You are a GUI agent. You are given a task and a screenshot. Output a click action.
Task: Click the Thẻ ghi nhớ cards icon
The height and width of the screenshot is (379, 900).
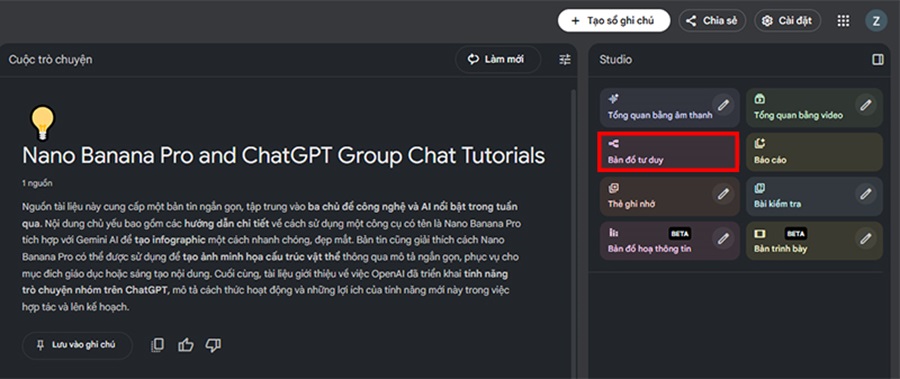click(614, 188)
